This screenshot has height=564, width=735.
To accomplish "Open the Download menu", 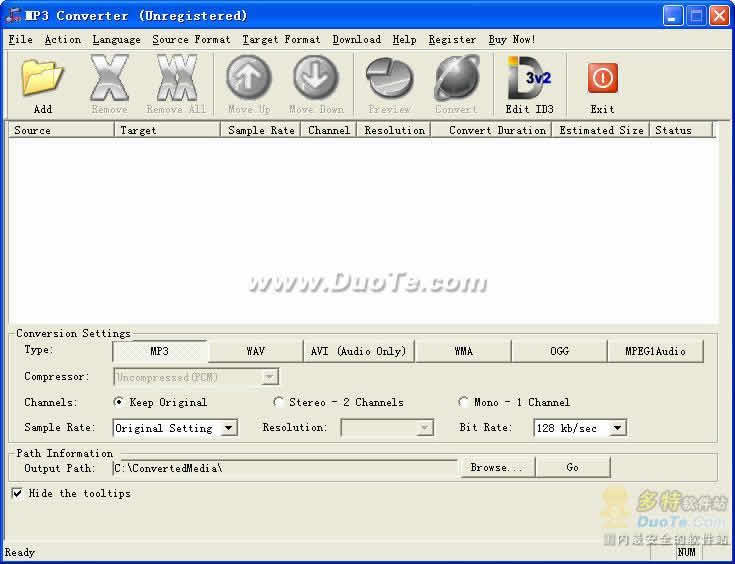I will 357,40.
